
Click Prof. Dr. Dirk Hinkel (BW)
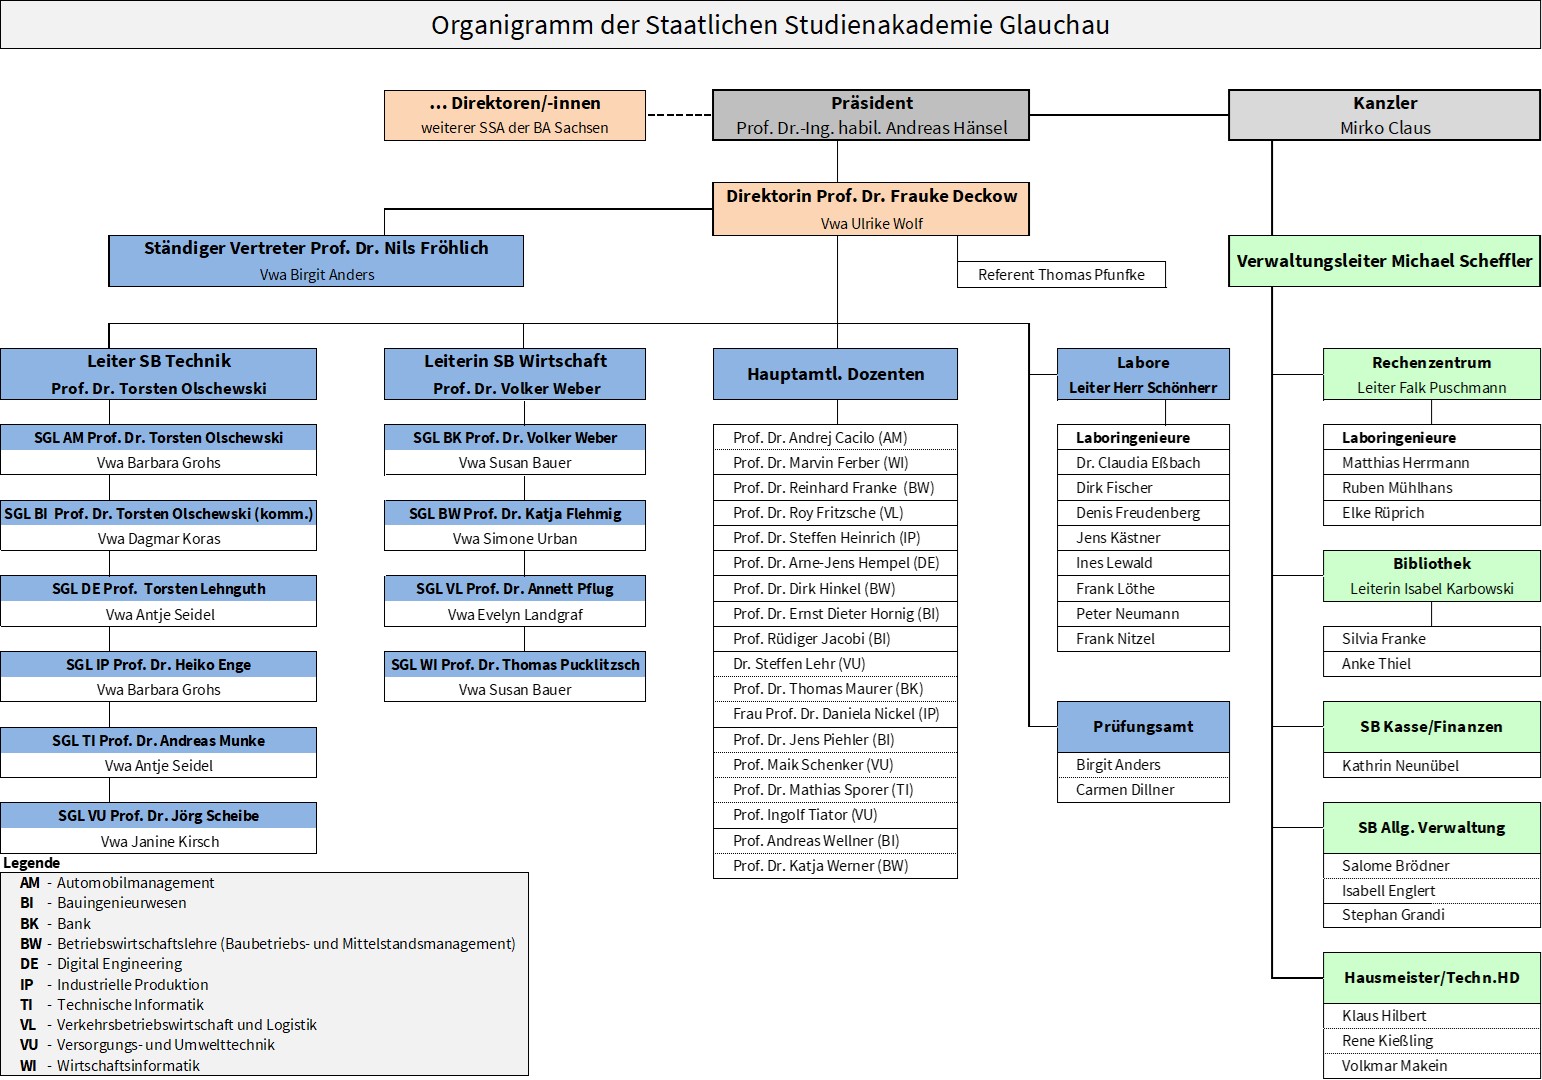836,588
